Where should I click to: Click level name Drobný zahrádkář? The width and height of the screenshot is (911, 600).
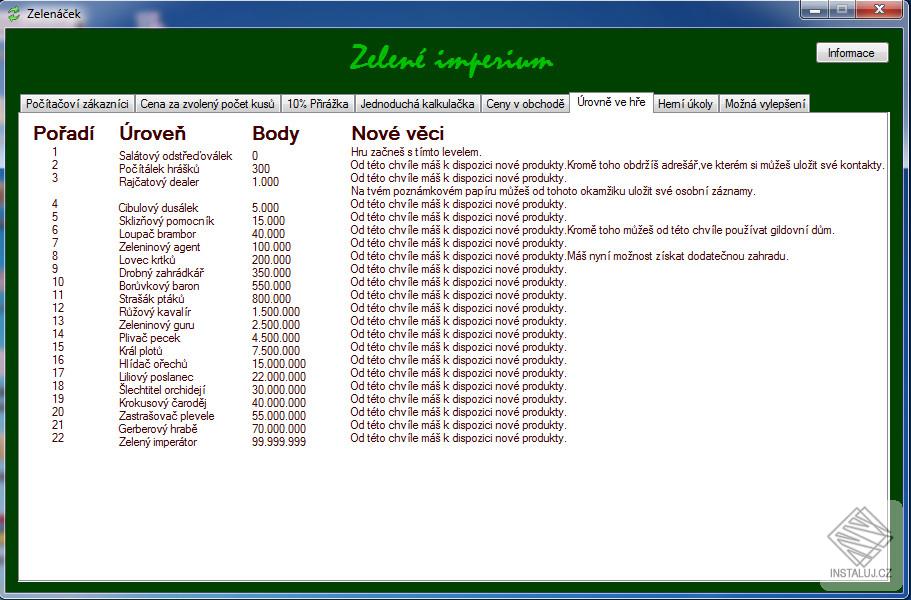(x=161, y=273)
